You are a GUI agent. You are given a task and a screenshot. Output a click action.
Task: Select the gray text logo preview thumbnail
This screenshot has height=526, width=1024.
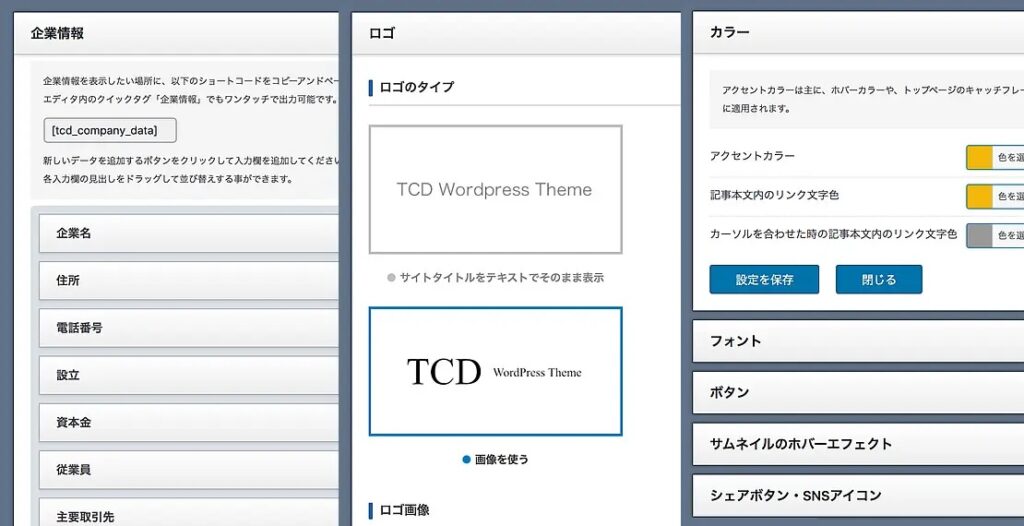[496, 189]
